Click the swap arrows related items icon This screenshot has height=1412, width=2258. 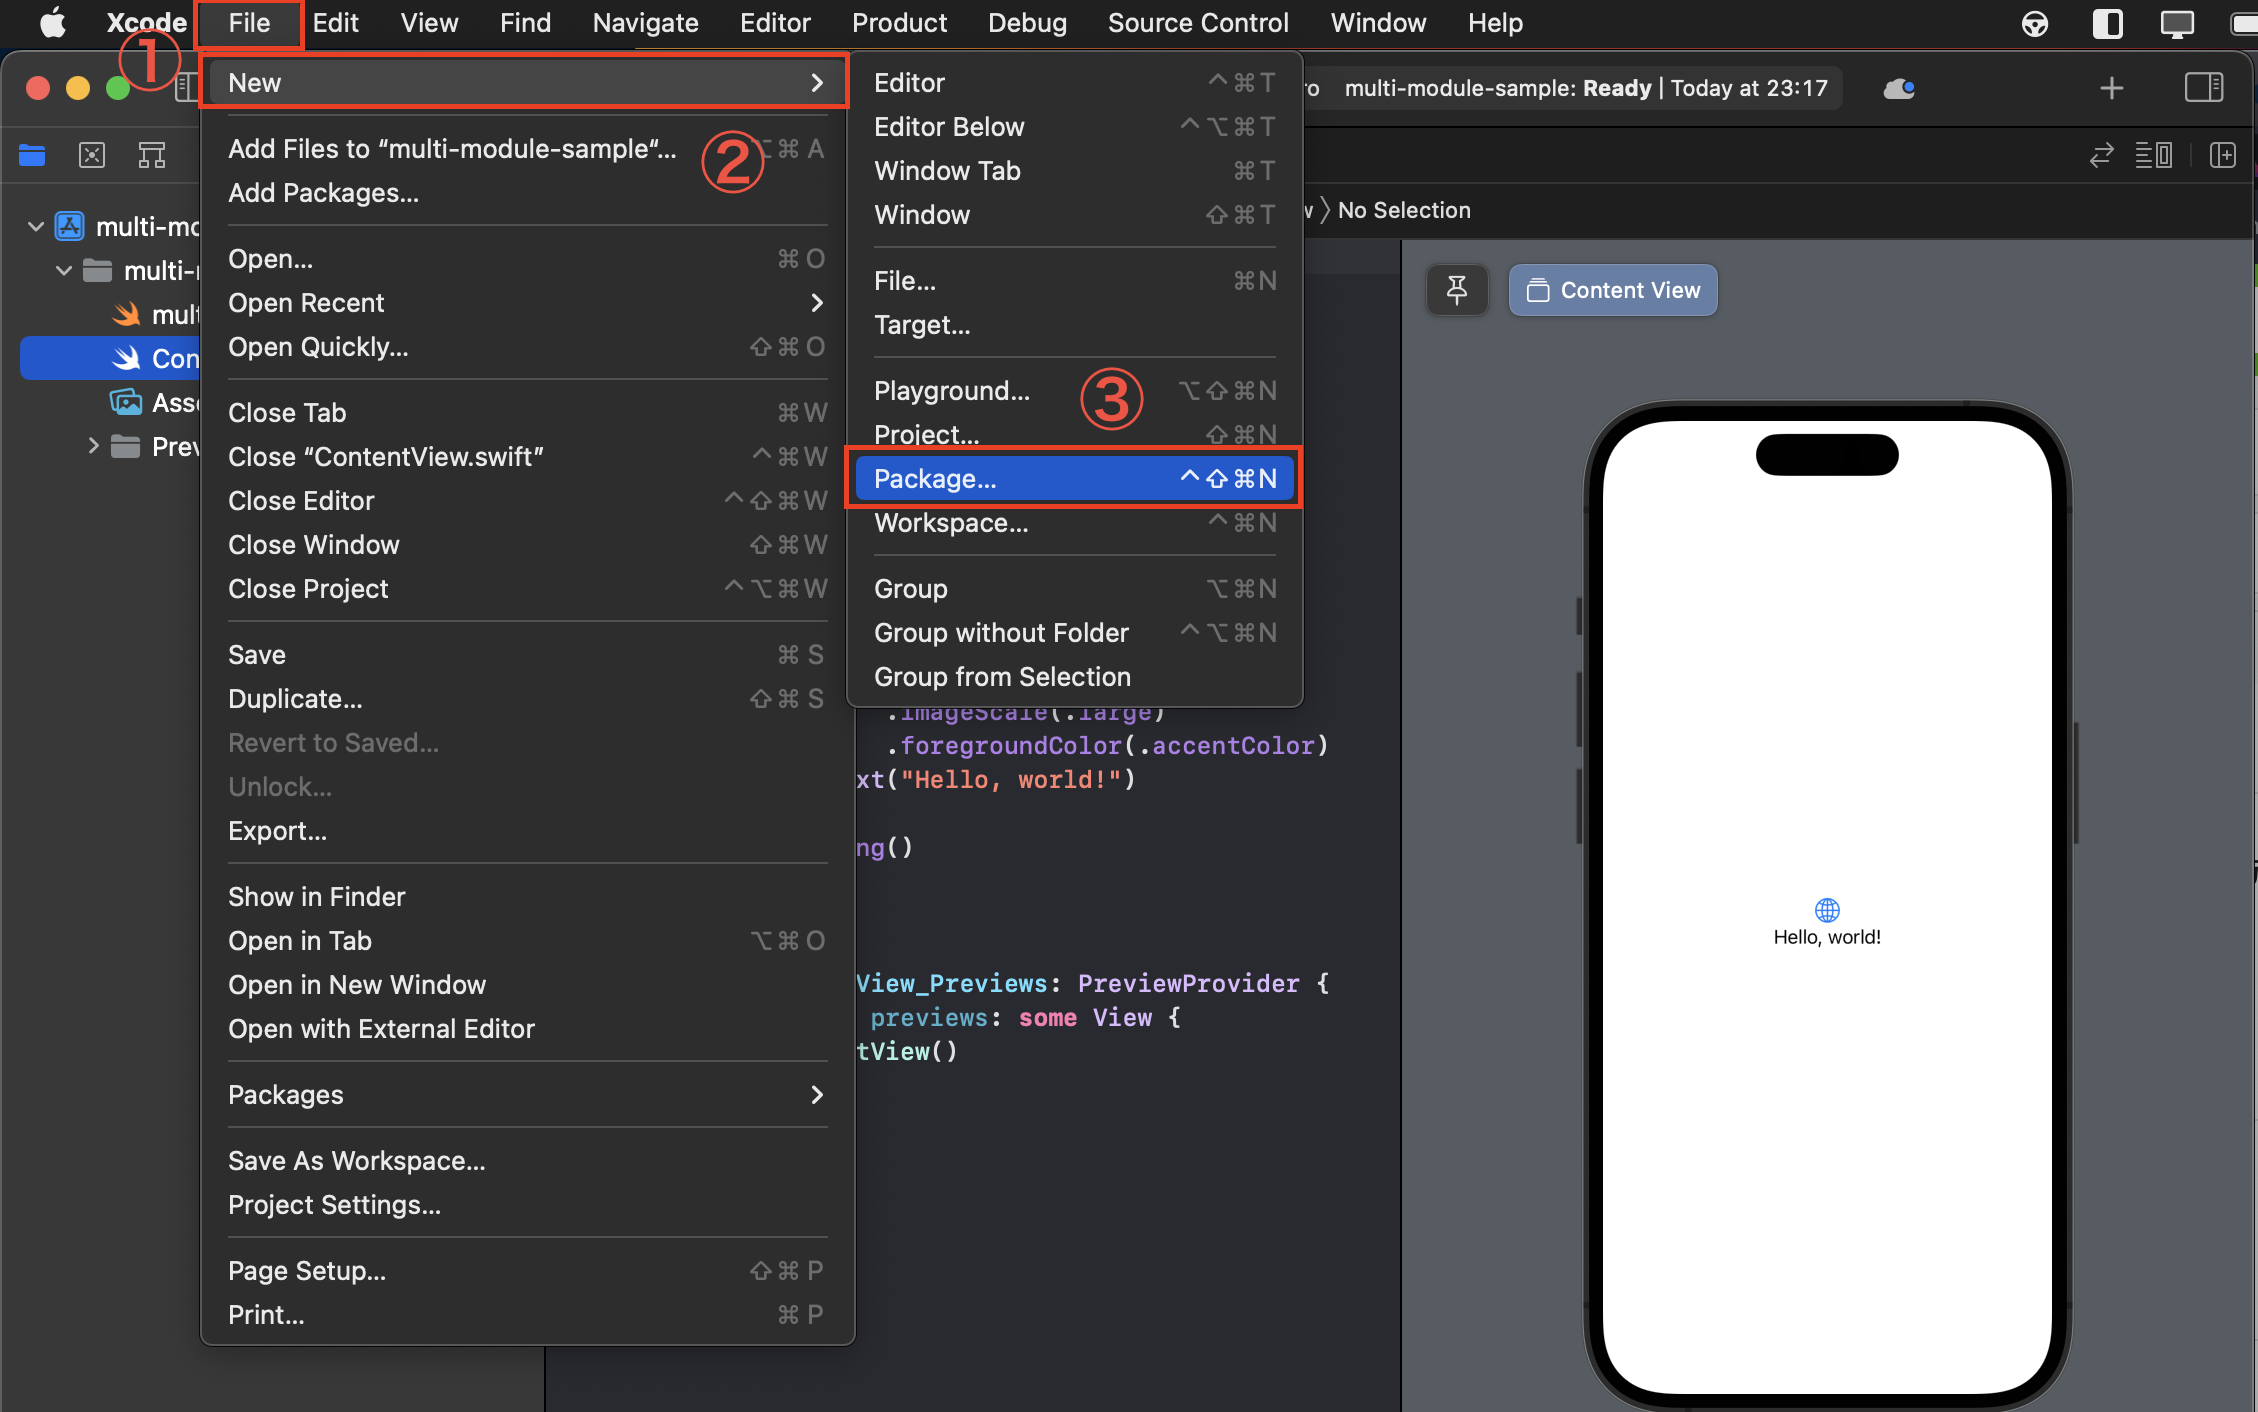[2101, 155]
